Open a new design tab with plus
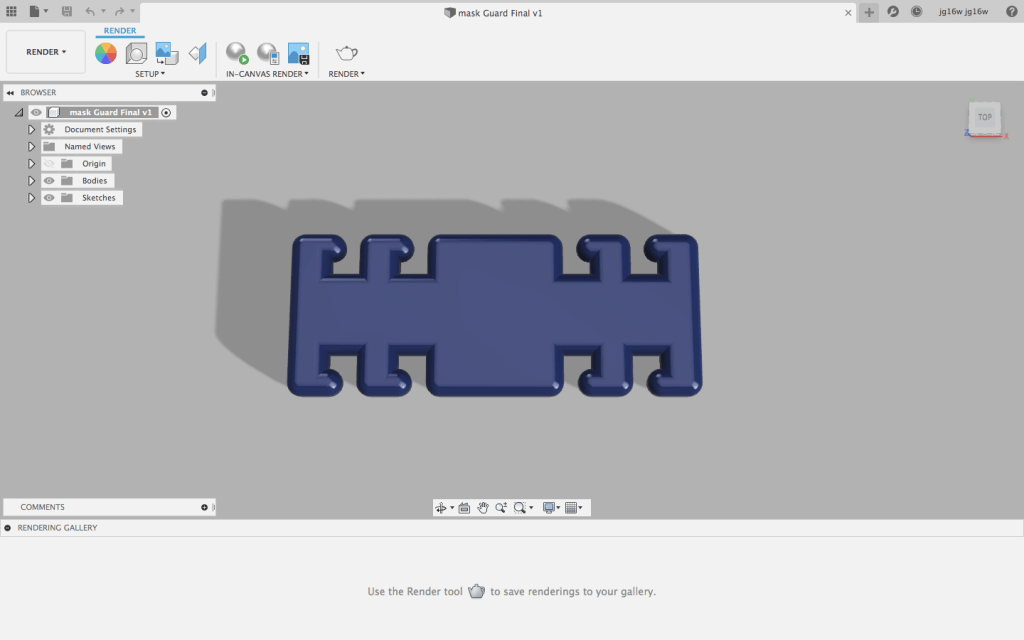Viewport: 1024px width, 640px height. pyautogui.click(x=869, y=12)
